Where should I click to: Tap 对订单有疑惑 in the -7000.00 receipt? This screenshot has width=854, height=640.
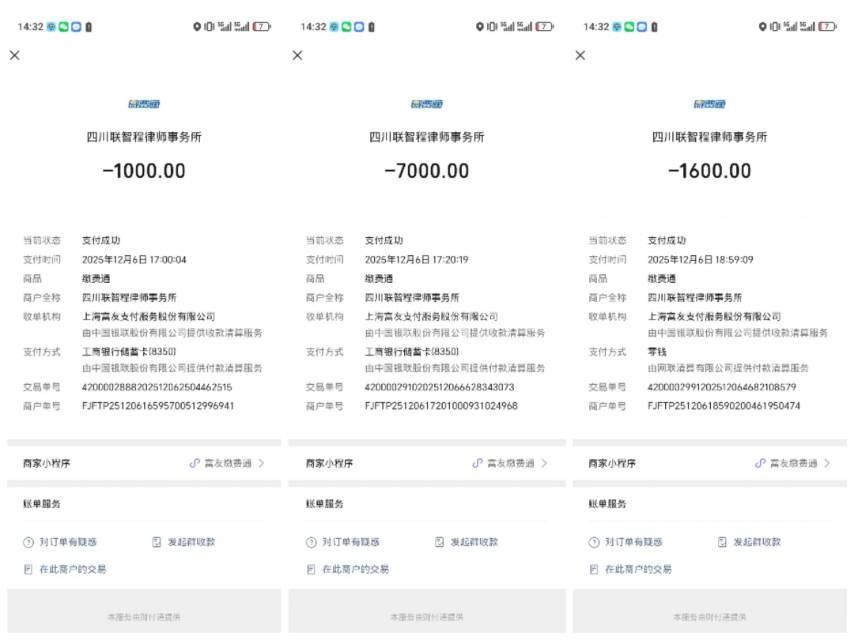(344, 542)
